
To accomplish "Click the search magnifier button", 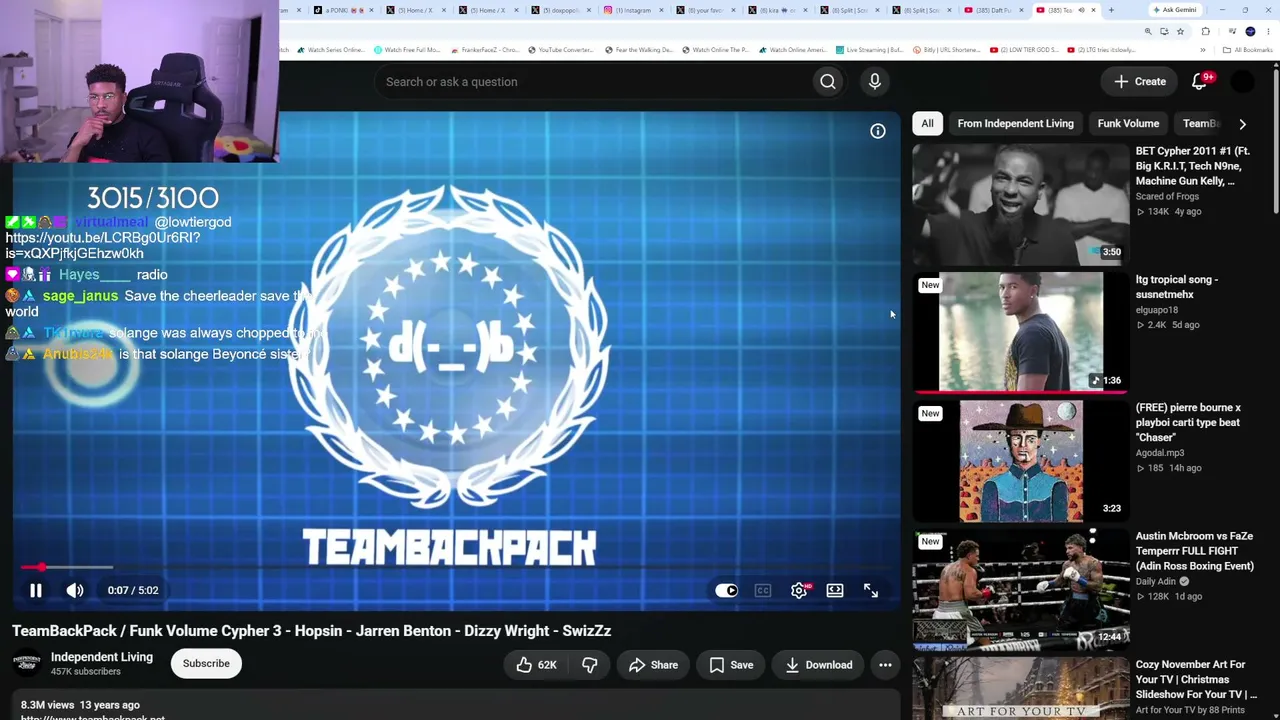I will [827, 82].
